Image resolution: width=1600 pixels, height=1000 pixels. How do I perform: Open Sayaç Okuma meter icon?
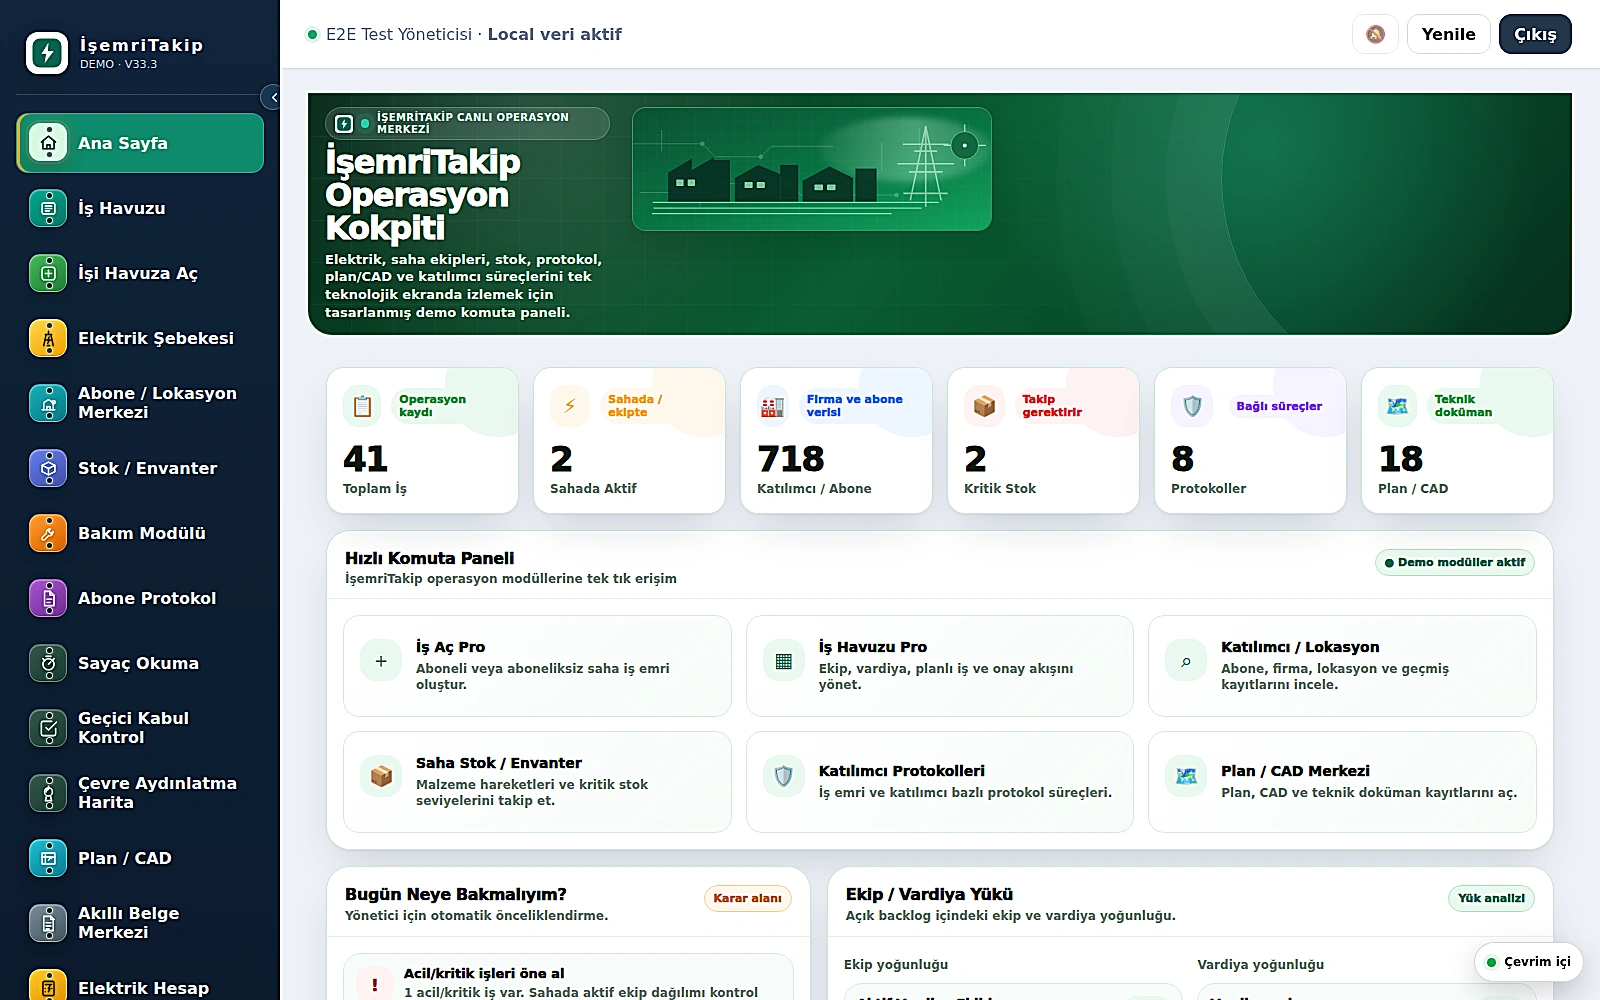pyautogui.click(x=48, y=663)
